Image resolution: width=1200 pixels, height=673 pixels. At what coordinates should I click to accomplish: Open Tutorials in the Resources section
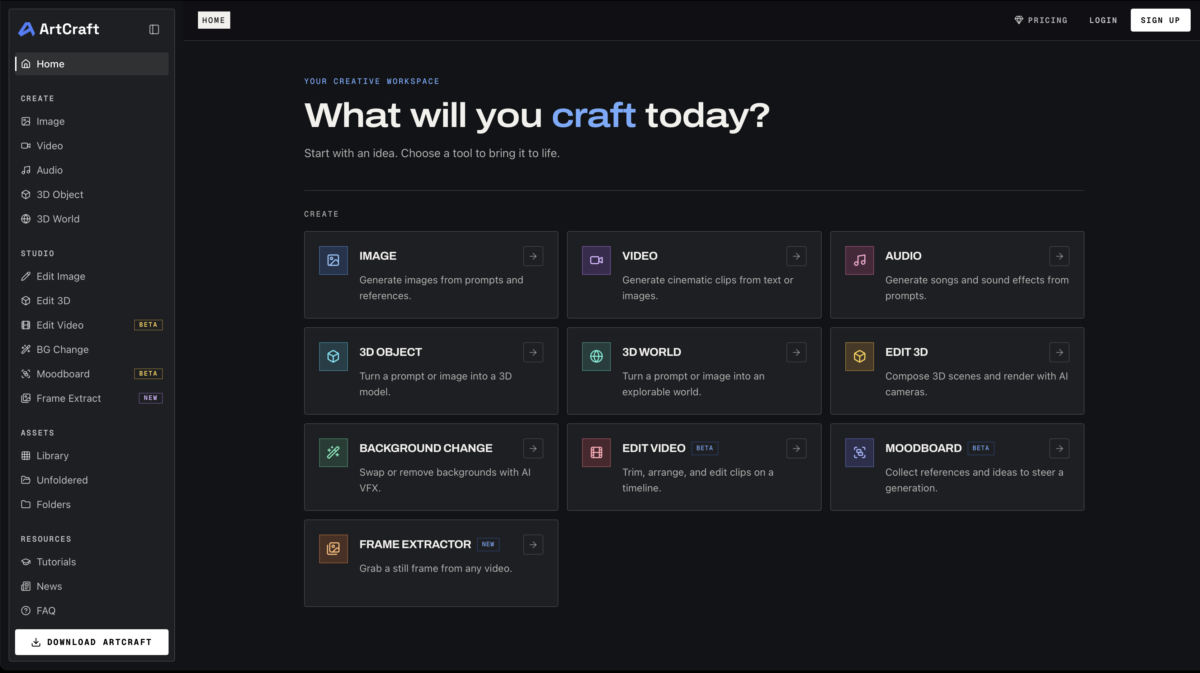[x=92, y=562]
